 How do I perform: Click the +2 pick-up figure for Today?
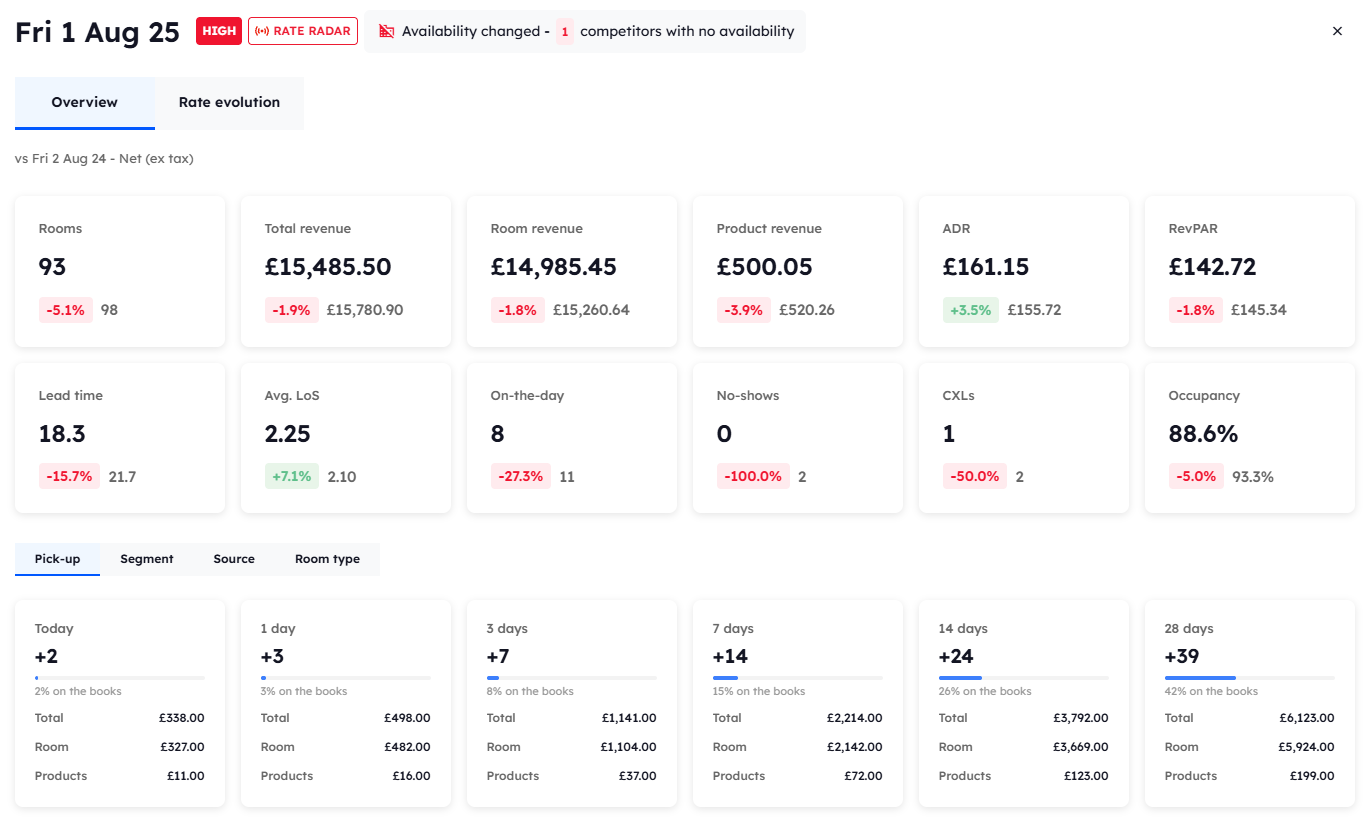47,657
